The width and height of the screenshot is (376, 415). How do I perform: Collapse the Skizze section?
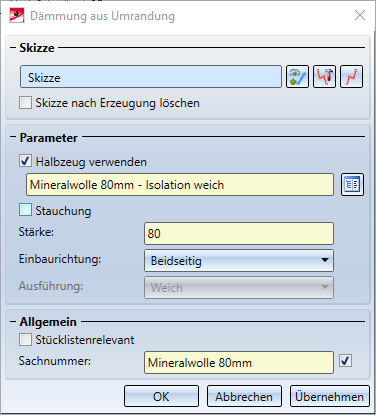[x=13, y=48]
